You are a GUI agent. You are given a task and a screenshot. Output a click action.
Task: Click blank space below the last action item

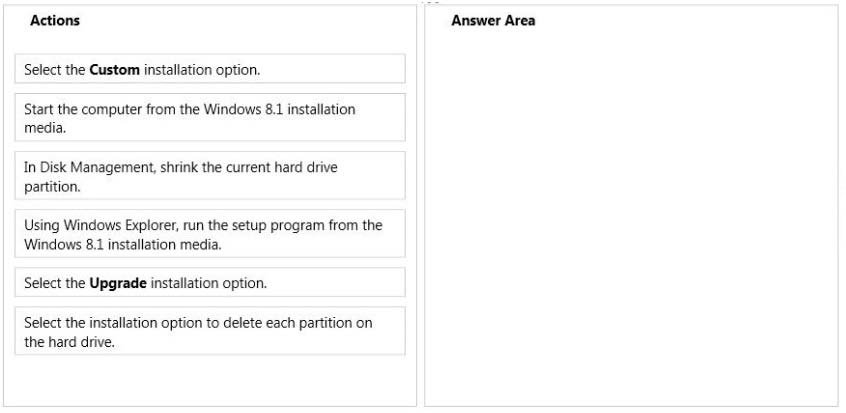(x=210, y=381)
